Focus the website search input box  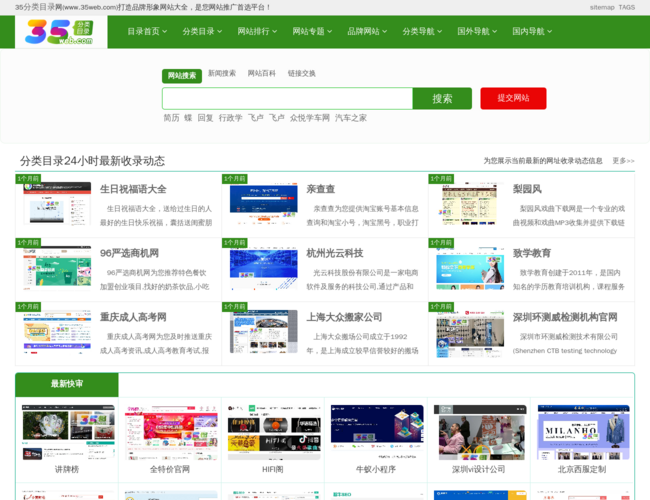click(288, 99)
